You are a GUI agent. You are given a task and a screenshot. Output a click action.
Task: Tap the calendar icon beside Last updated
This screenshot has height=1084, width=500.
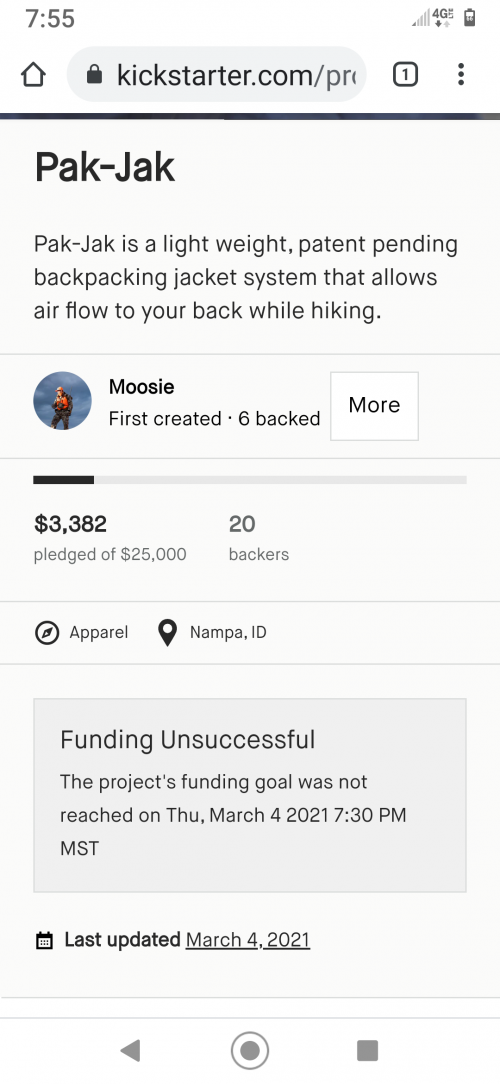[44, 941]
